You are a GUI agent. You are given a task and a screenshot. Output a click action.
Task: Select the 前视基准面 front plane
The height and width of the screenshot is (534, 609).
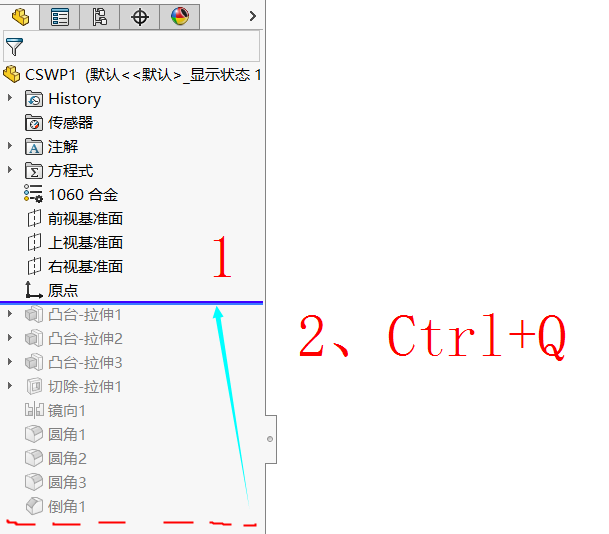[85, 219]
